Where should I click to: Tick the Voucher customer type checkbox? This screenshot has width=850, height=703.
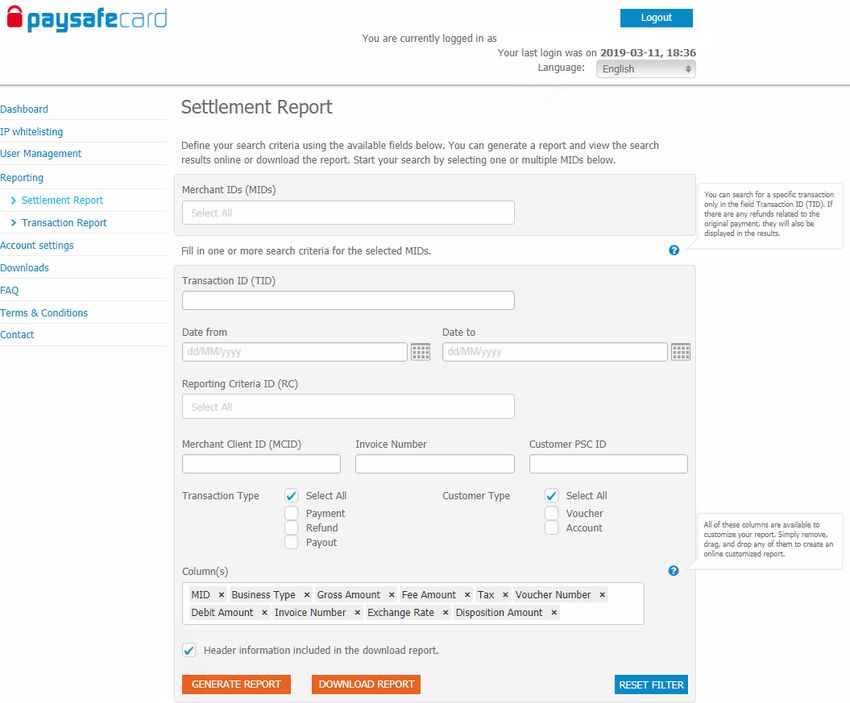point(551,513)
